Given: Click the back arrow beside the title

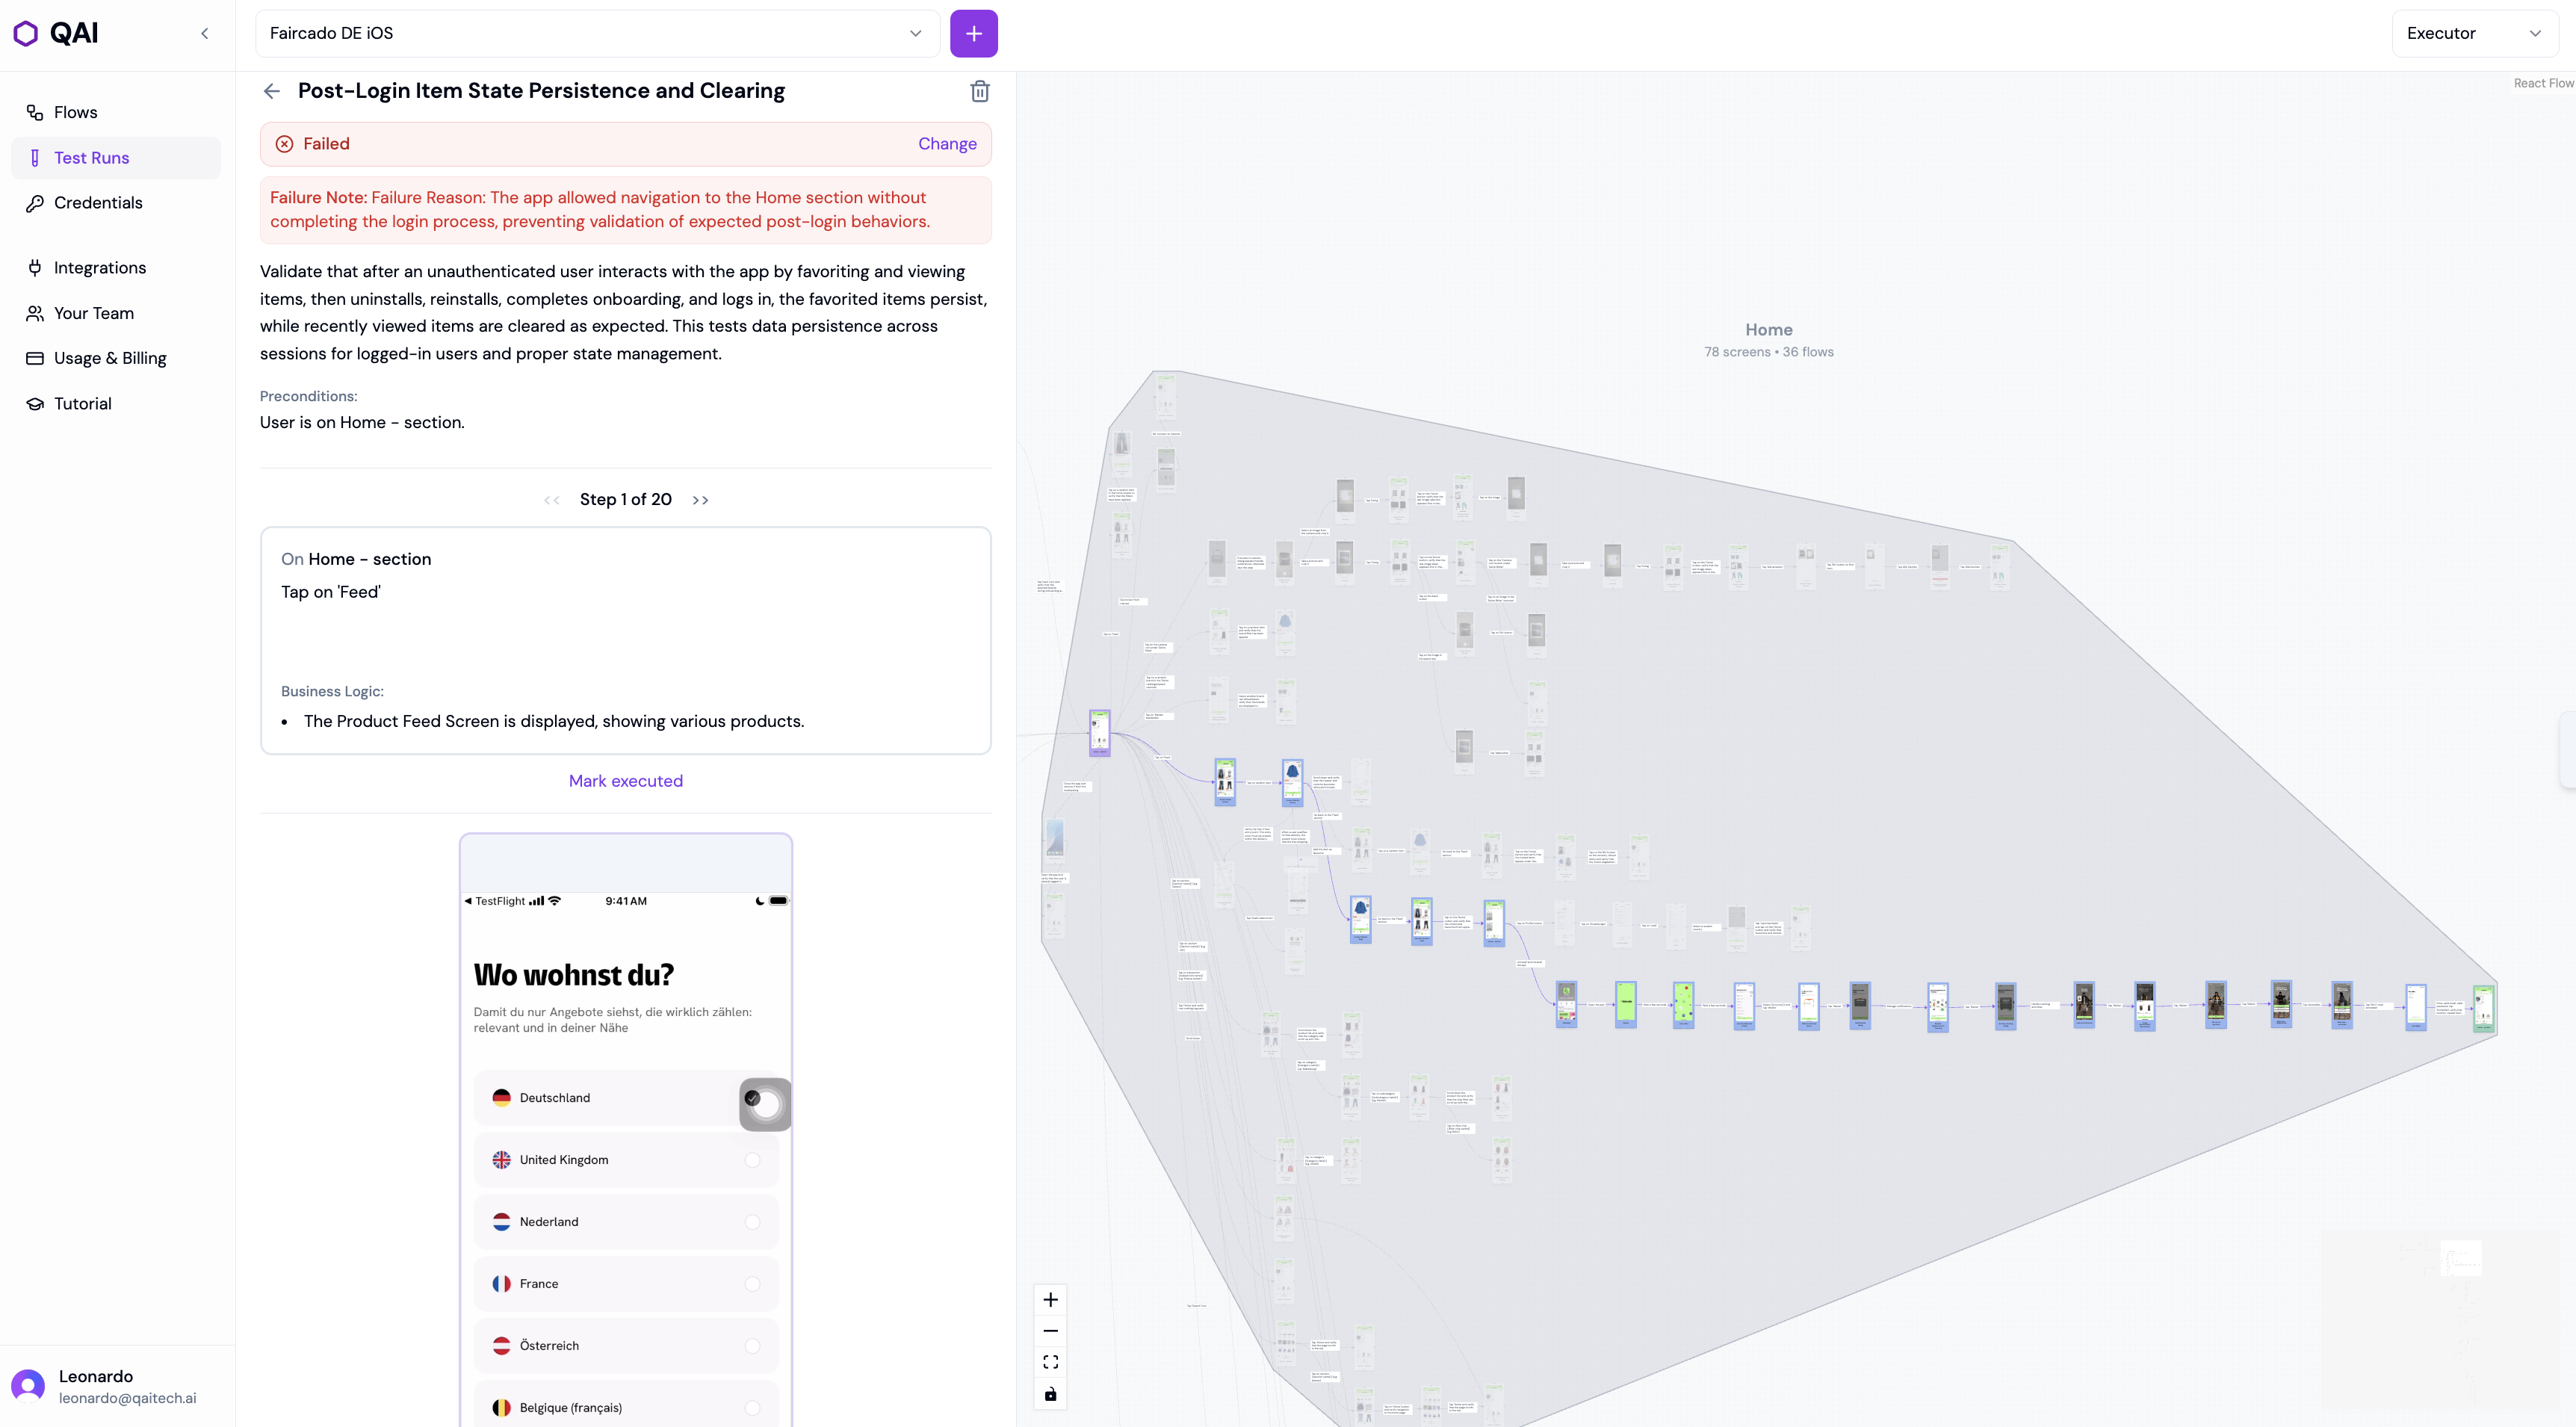Looking at the screenshot, I should [271, 91].
